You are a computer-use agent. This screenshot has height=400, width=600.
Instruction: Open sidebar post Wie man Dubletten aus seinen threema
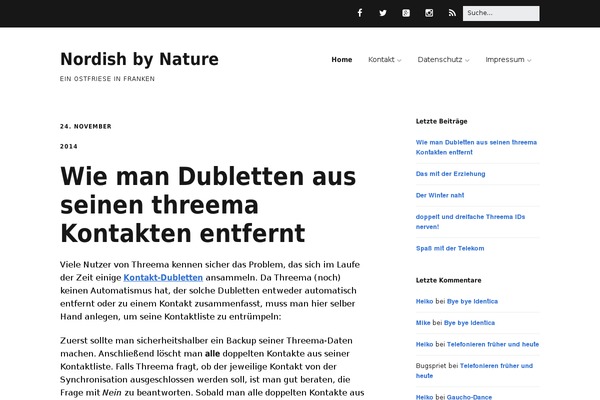(476, 147)
